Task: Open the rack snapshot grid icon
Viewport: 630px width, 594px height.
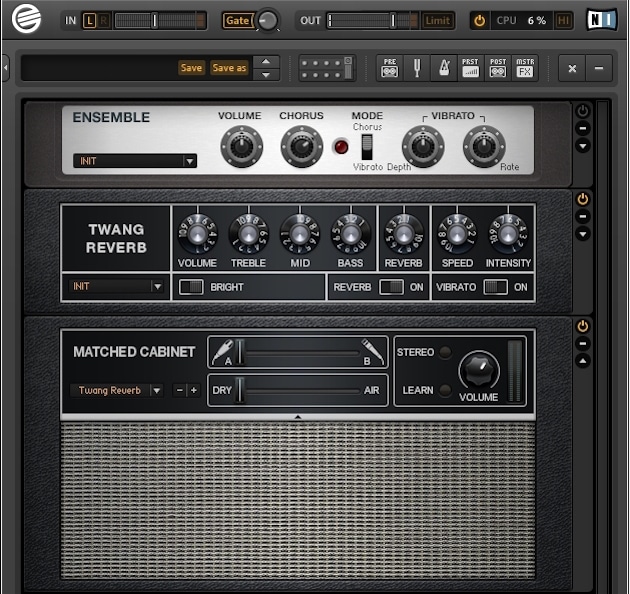Action: [x=327, y=68]
